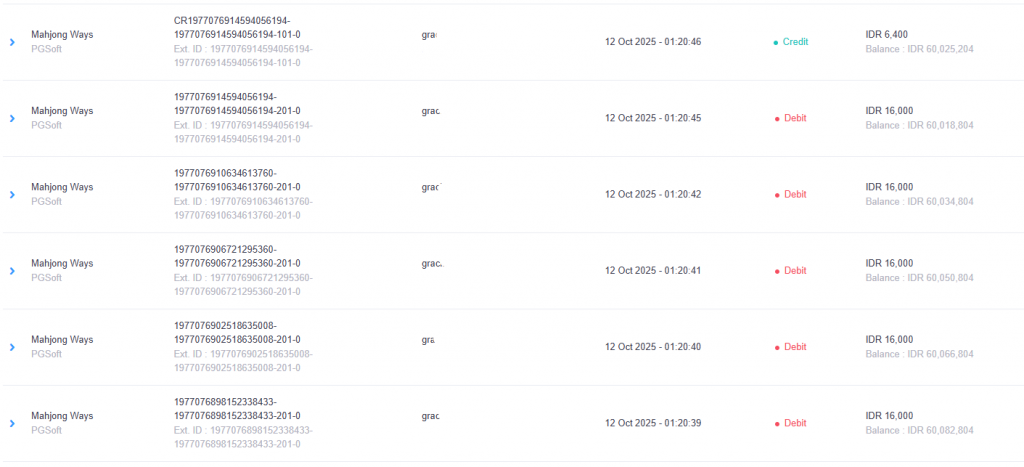Select the Credit status label

click(x=796, y=42)
